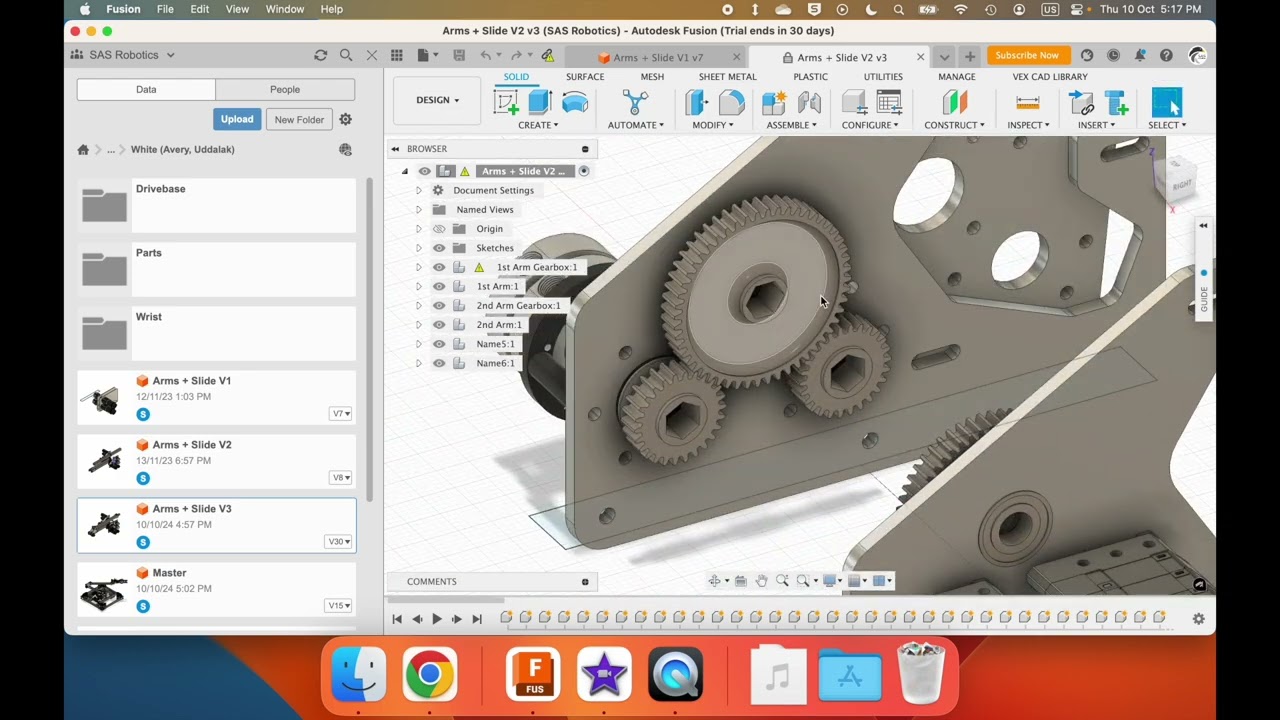Expand the 2nd Arm:1 node
Image resolution: width=1280 pixels, height=720 pixels.
418,324
